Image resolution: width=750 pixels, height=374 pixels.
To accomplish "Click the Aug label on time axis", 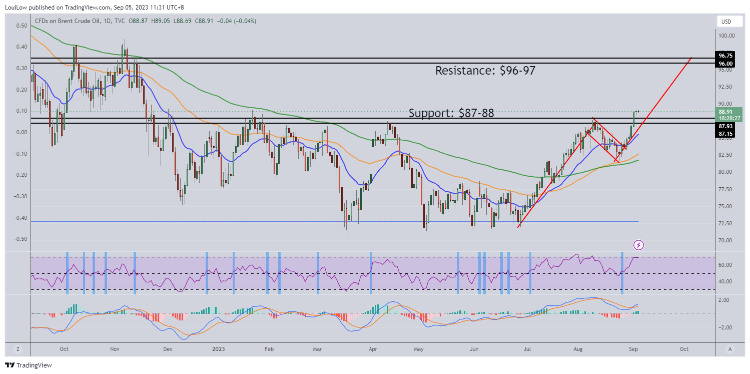I will [579, 349].
